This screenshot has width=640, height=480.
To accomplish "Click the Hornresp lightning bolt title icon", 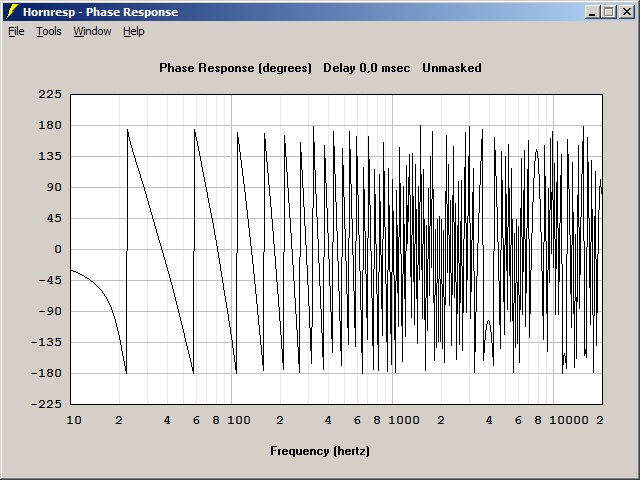I will [13, 12].
